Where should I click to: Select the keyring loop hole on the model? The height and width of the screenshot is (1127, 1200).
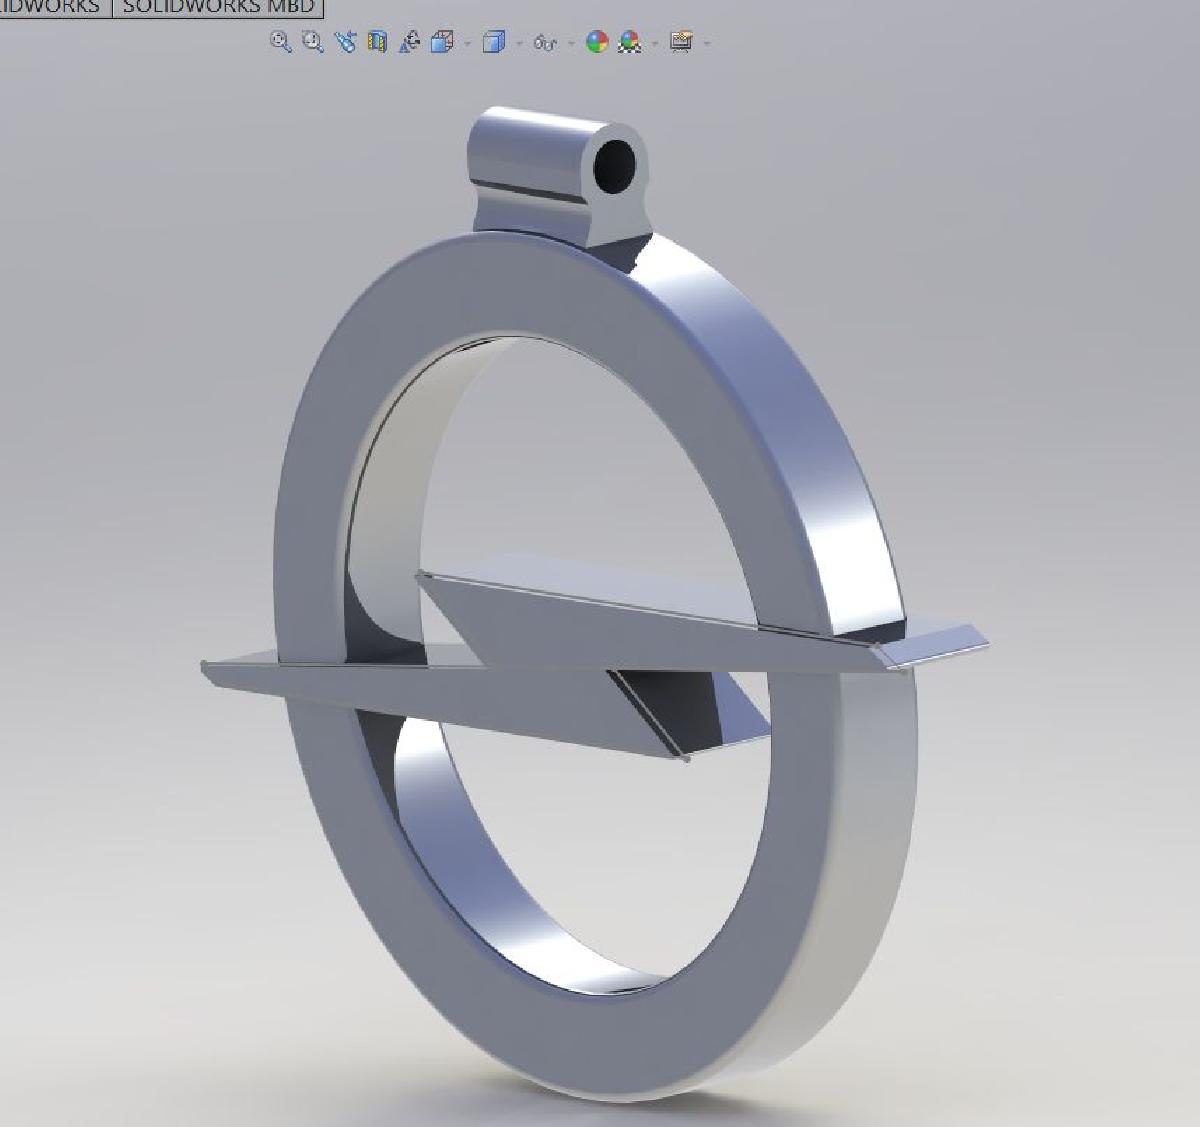tap(614, 165)
